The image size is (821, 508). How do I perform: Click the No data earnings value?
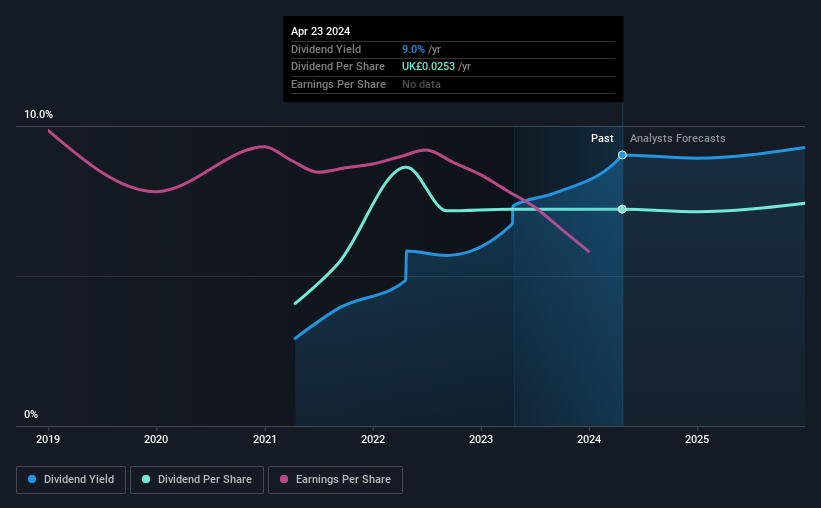(421, 84)
